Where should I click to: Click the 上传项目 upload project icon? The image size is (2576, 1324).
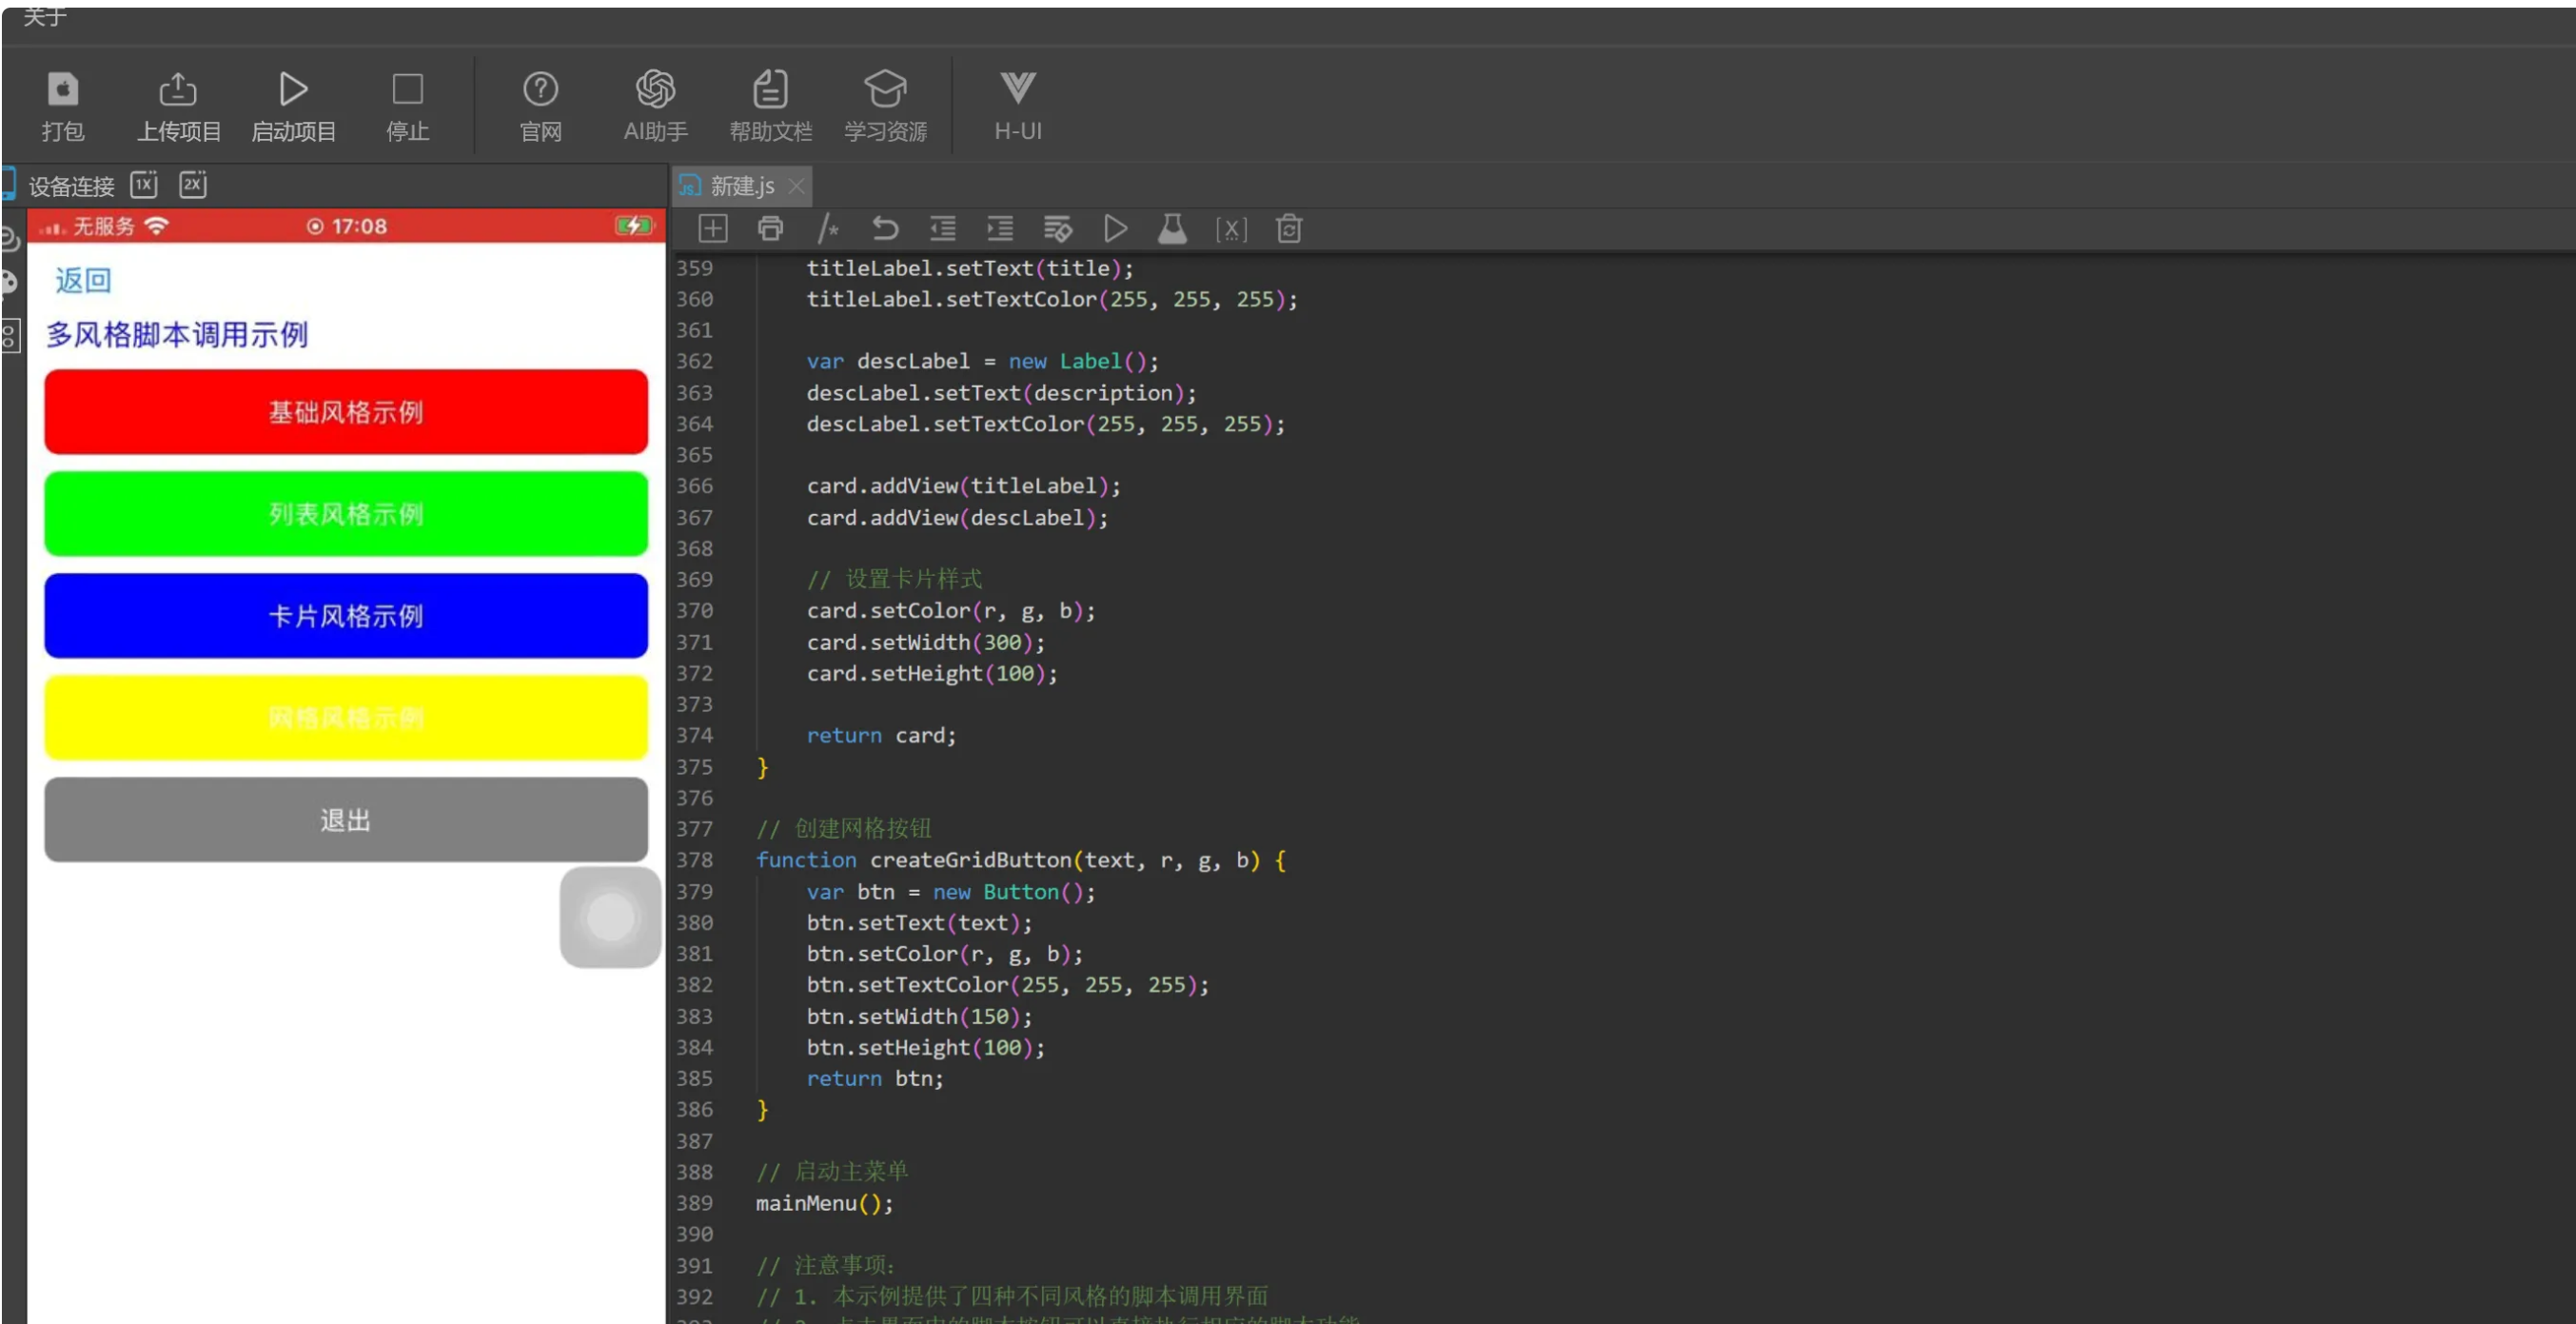click(x=178, y=90)
